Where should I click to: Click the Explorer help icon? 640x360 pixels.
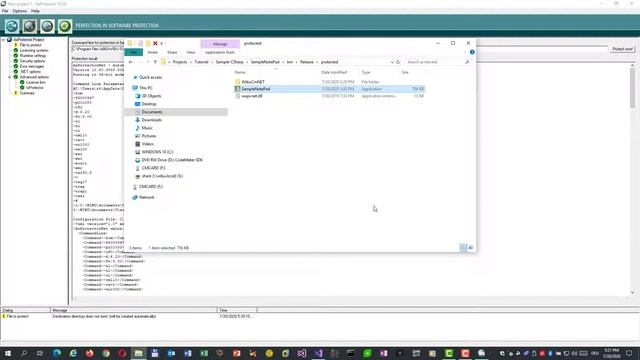[472, 52]
